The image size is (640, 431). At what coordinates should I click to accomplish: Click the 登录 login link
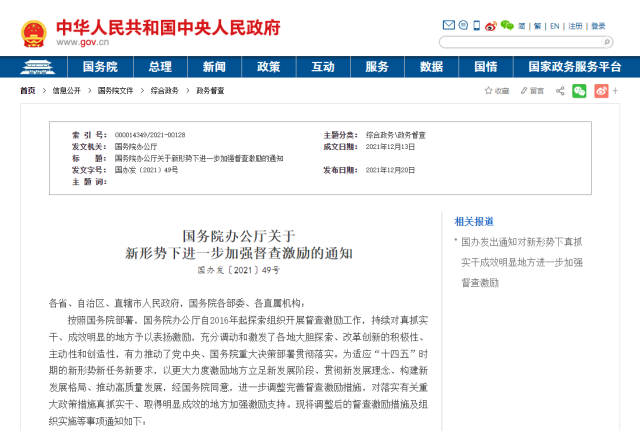coord(598,26)
